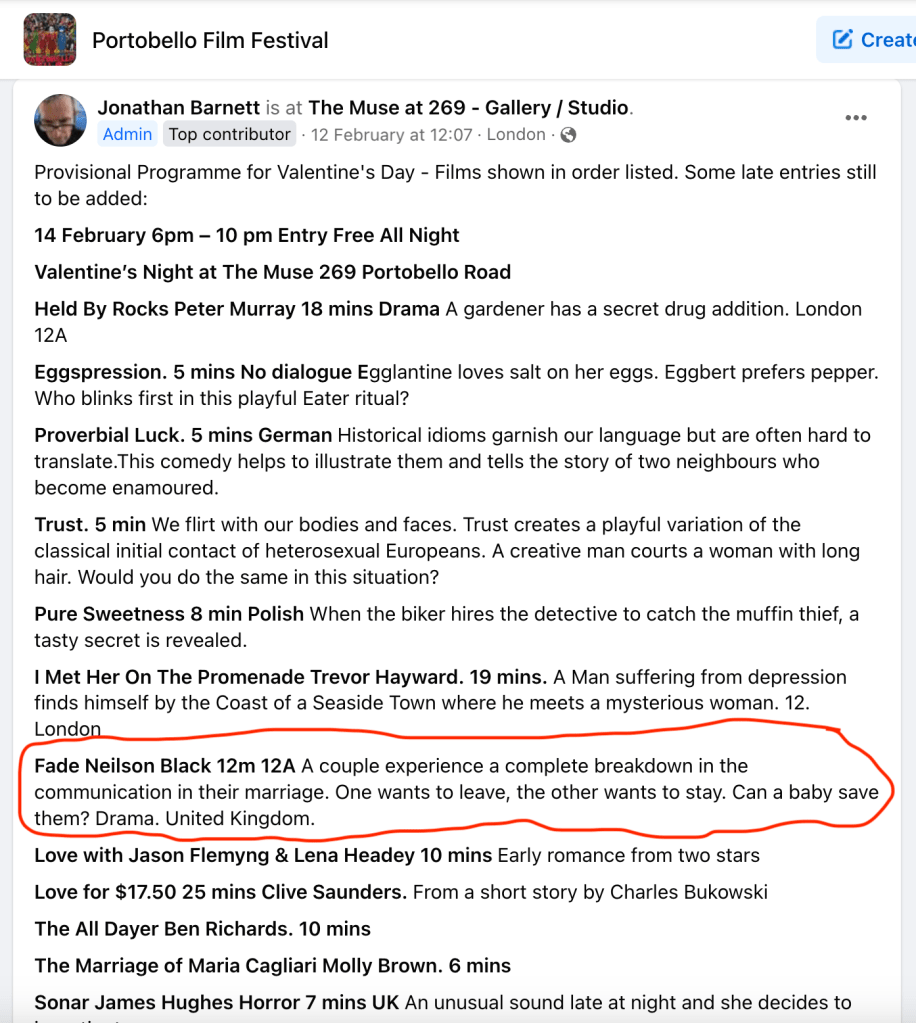Click the Admin badge

[x=127, y=134]
